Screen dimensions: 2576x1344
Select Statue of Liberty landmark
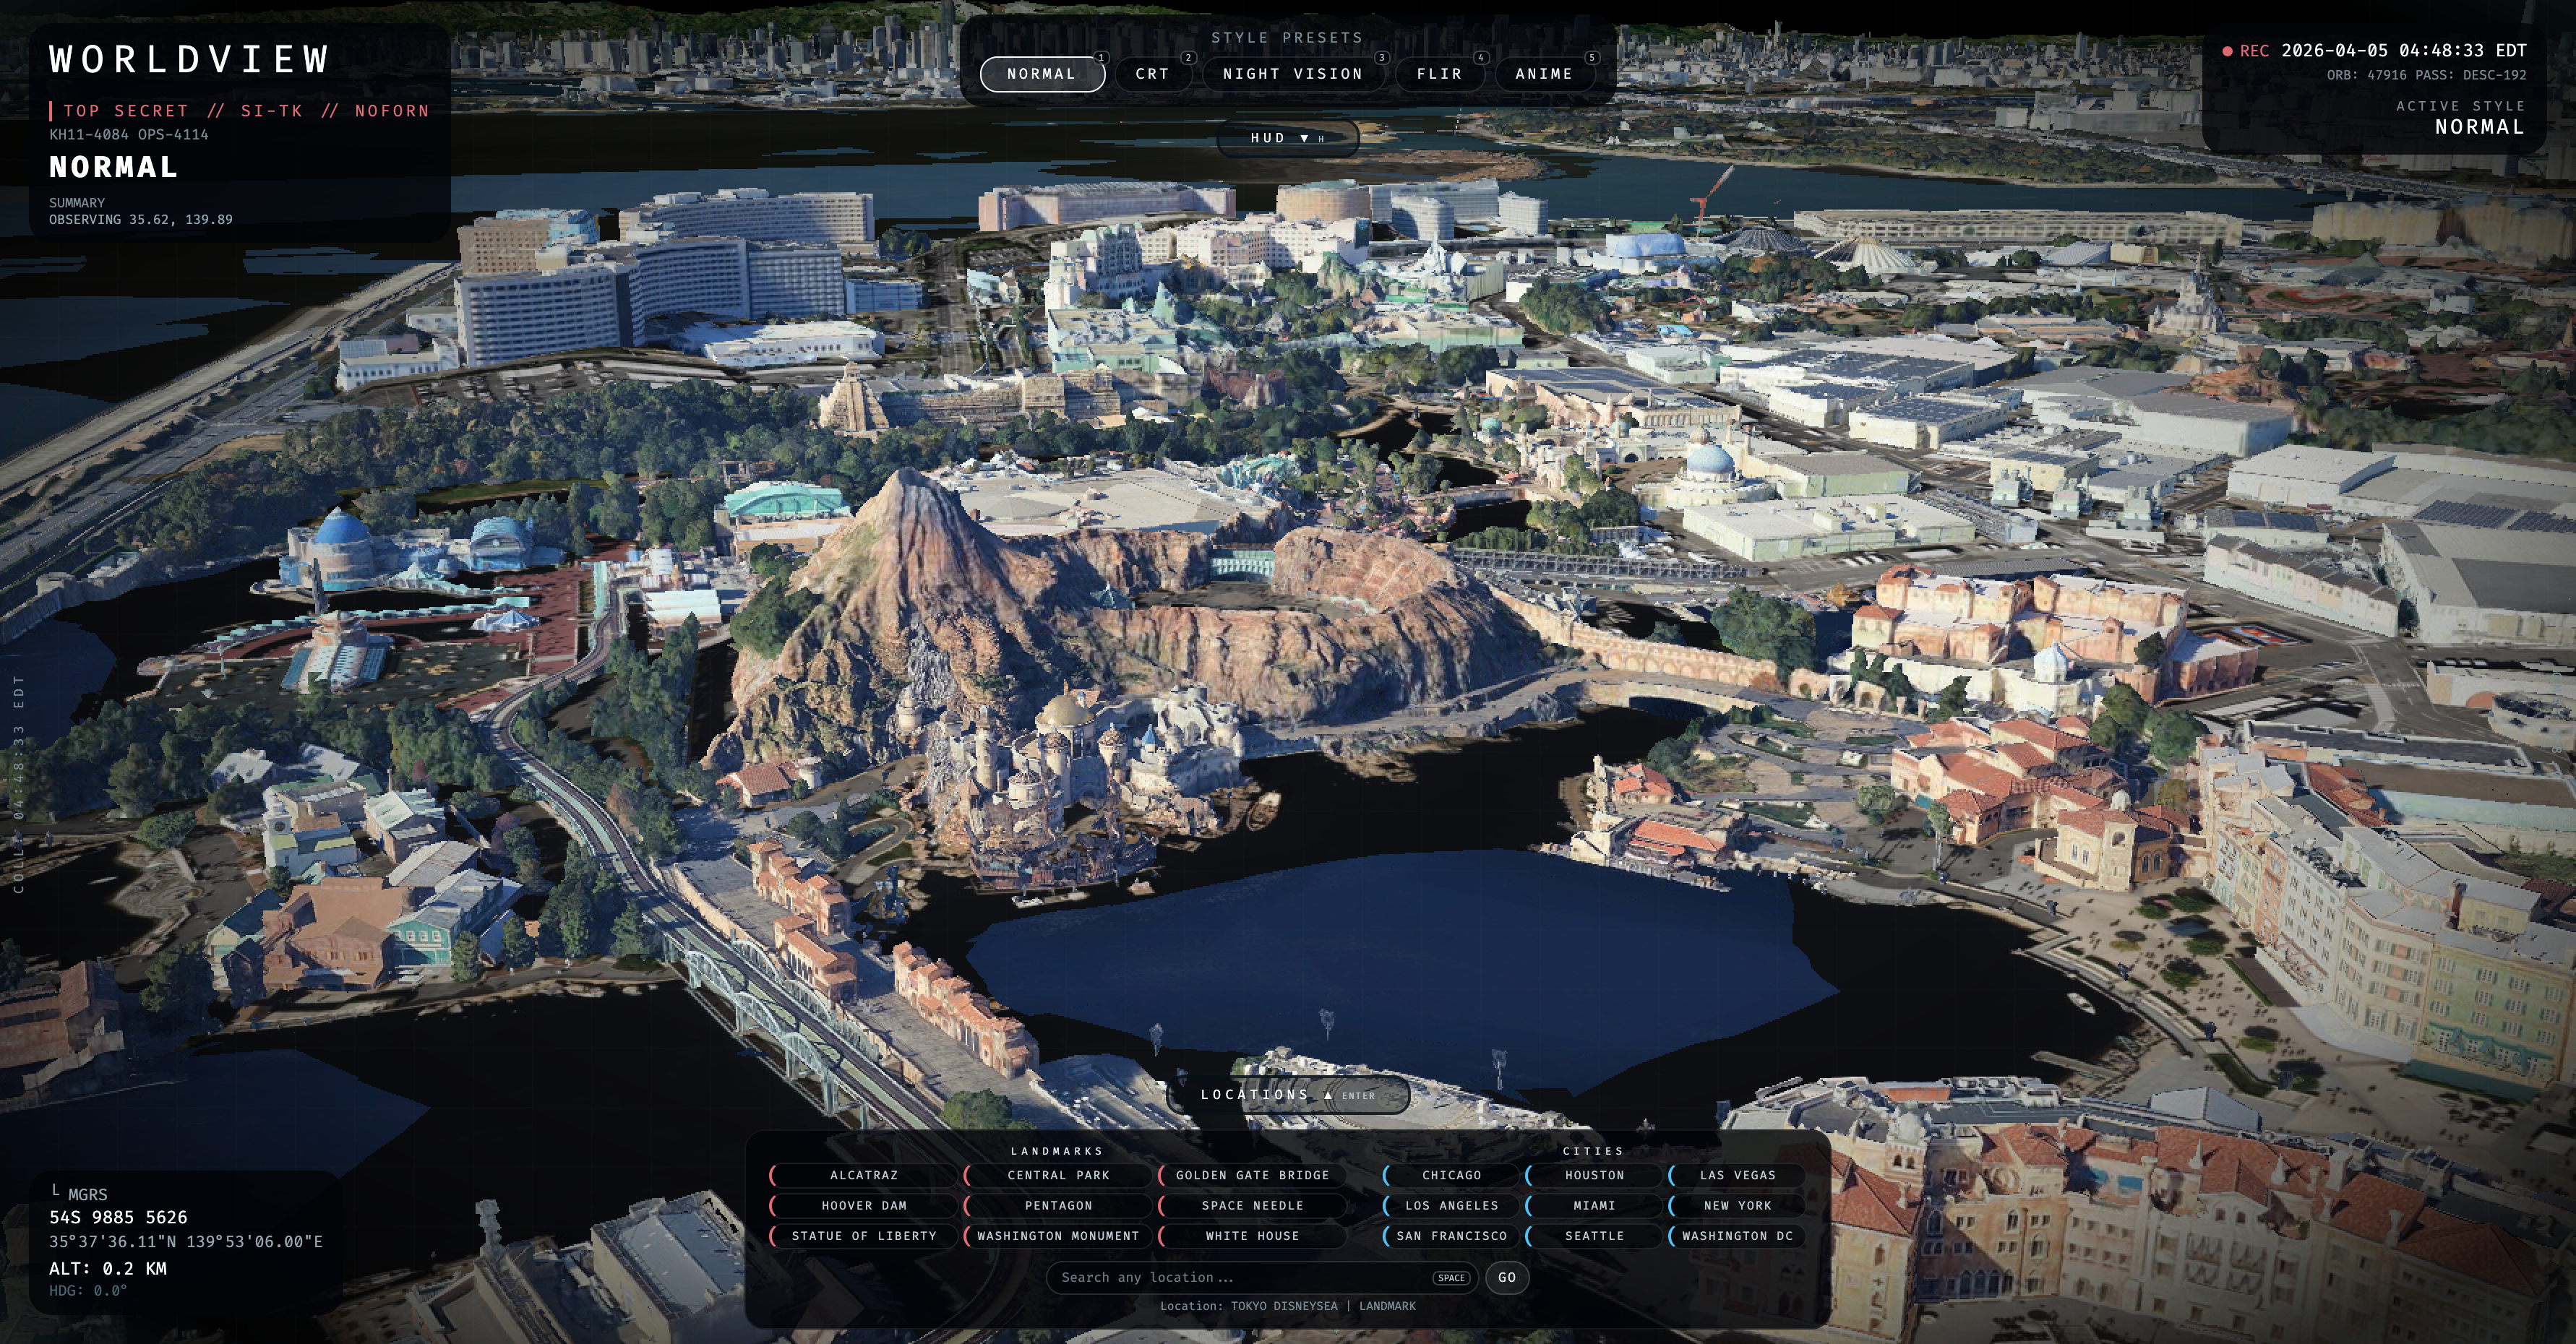pyautogui.click(x=863, y=1236)
